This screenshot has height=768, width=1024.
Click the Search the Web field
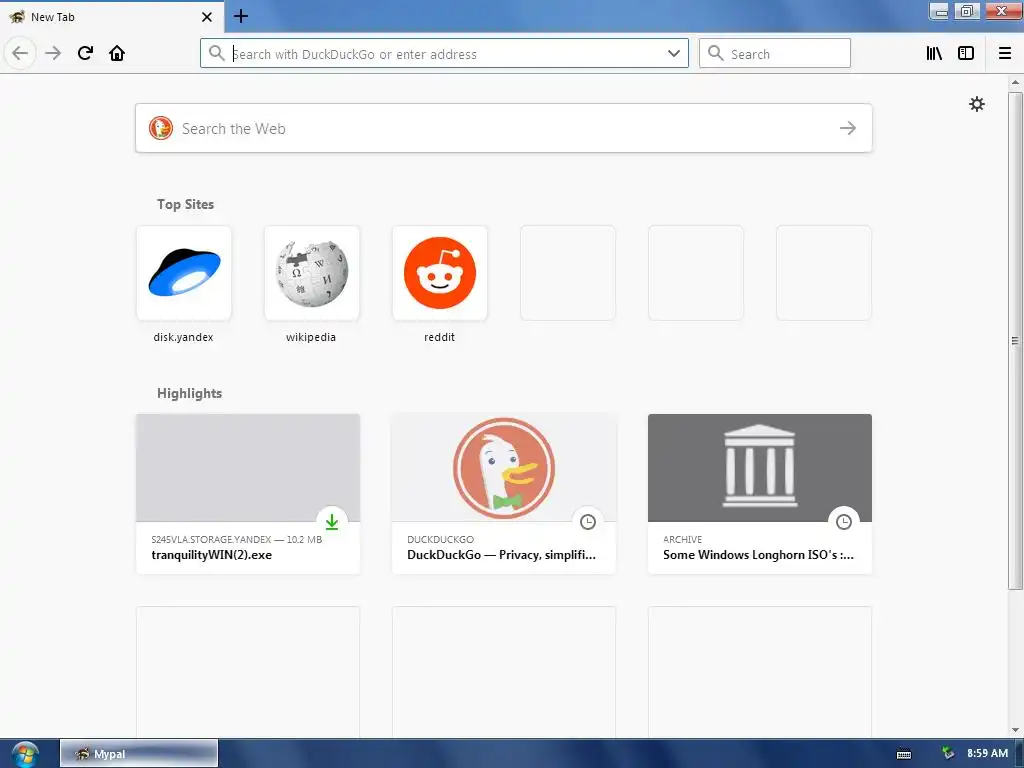coord(504,129)
